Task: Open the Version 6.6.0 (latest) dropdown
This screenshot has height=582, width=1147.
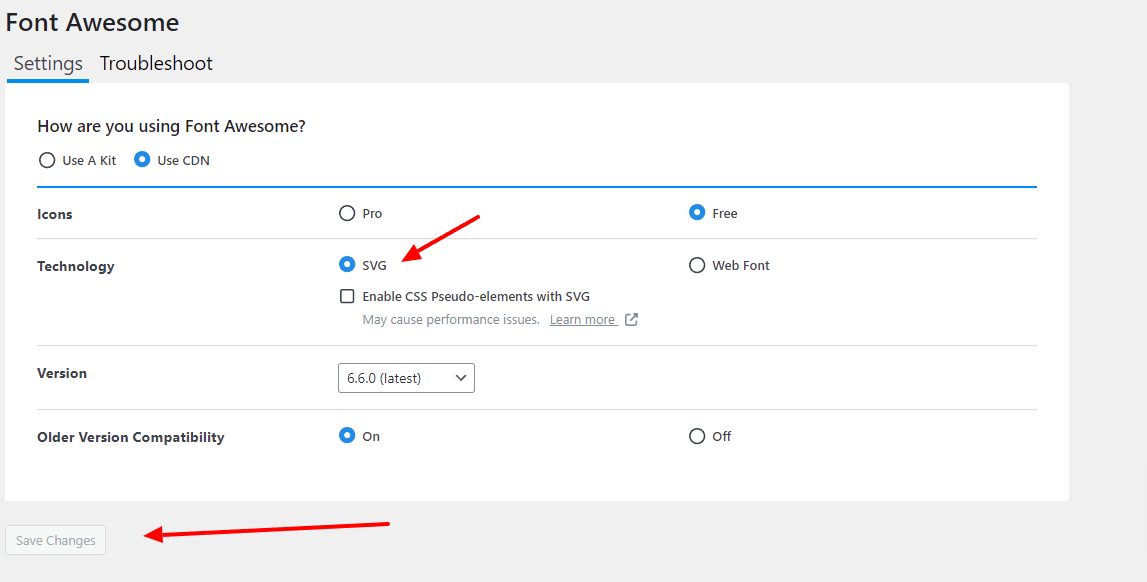Action: click(406, 378)
